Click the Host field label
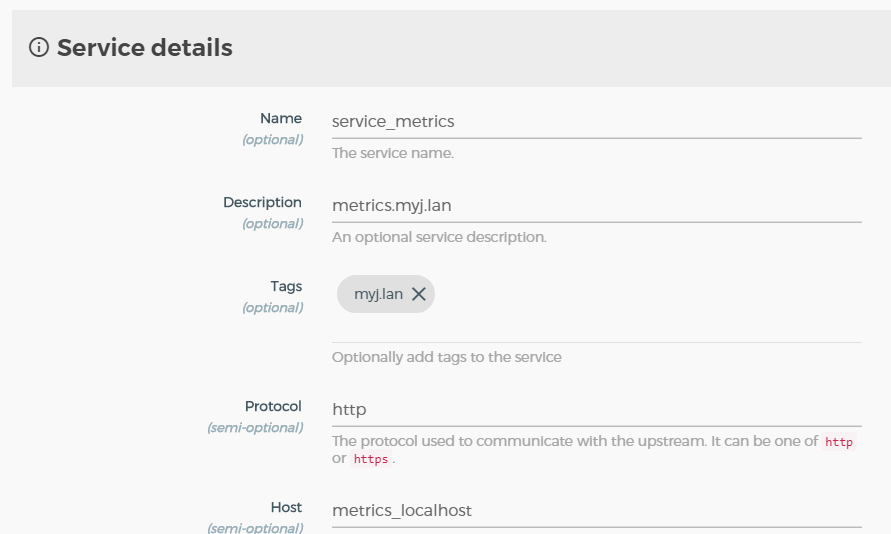This screenshot has width=891, height=534. click(286, 507)
